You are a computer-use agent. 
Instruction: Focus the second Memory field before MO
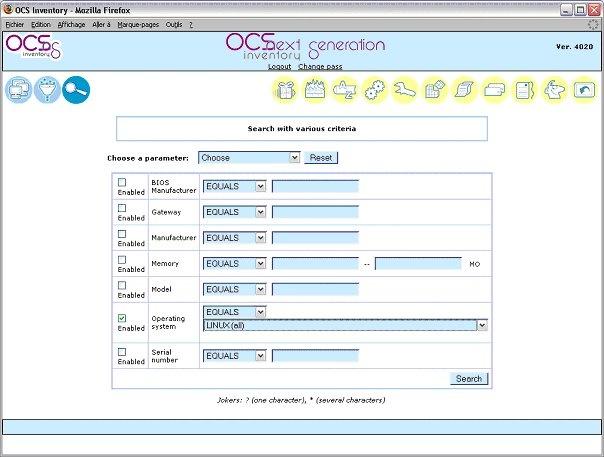pyautogui.click(x=418, y=264)
